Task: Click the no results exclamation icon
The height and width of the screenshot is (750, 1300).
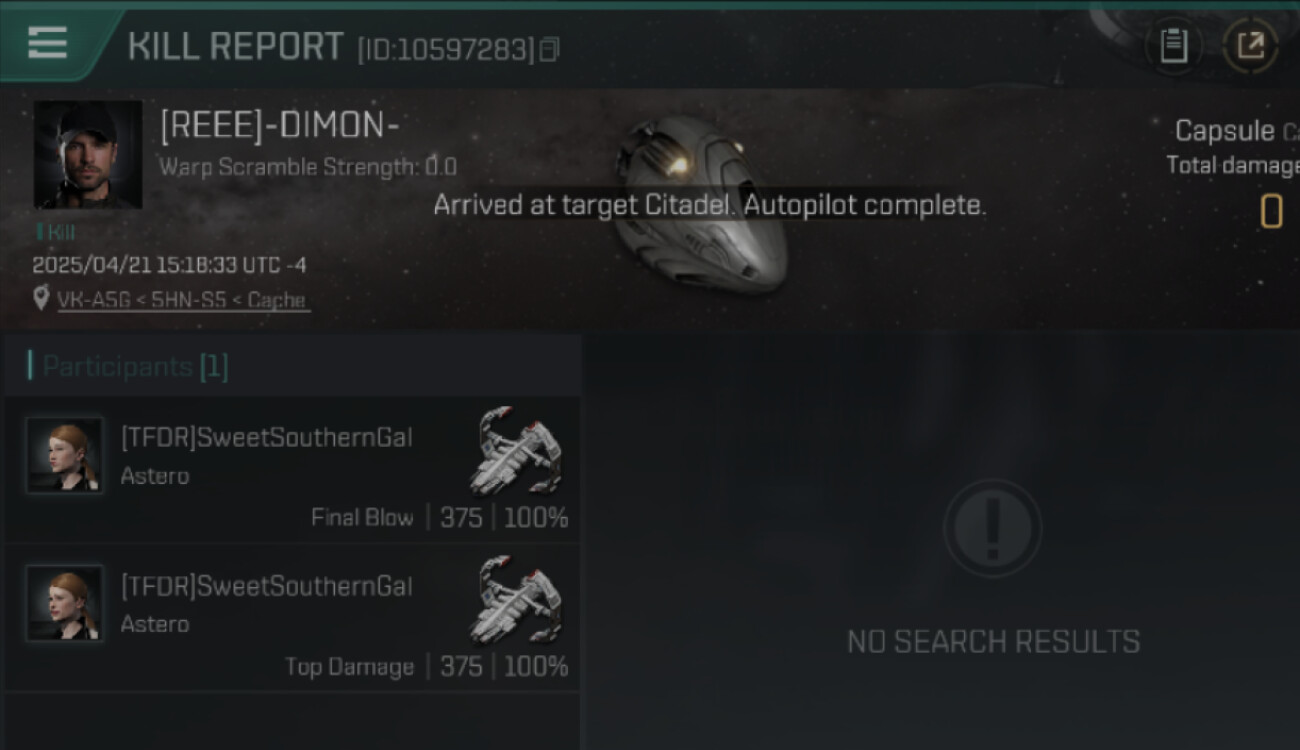Action: [992, 529]
